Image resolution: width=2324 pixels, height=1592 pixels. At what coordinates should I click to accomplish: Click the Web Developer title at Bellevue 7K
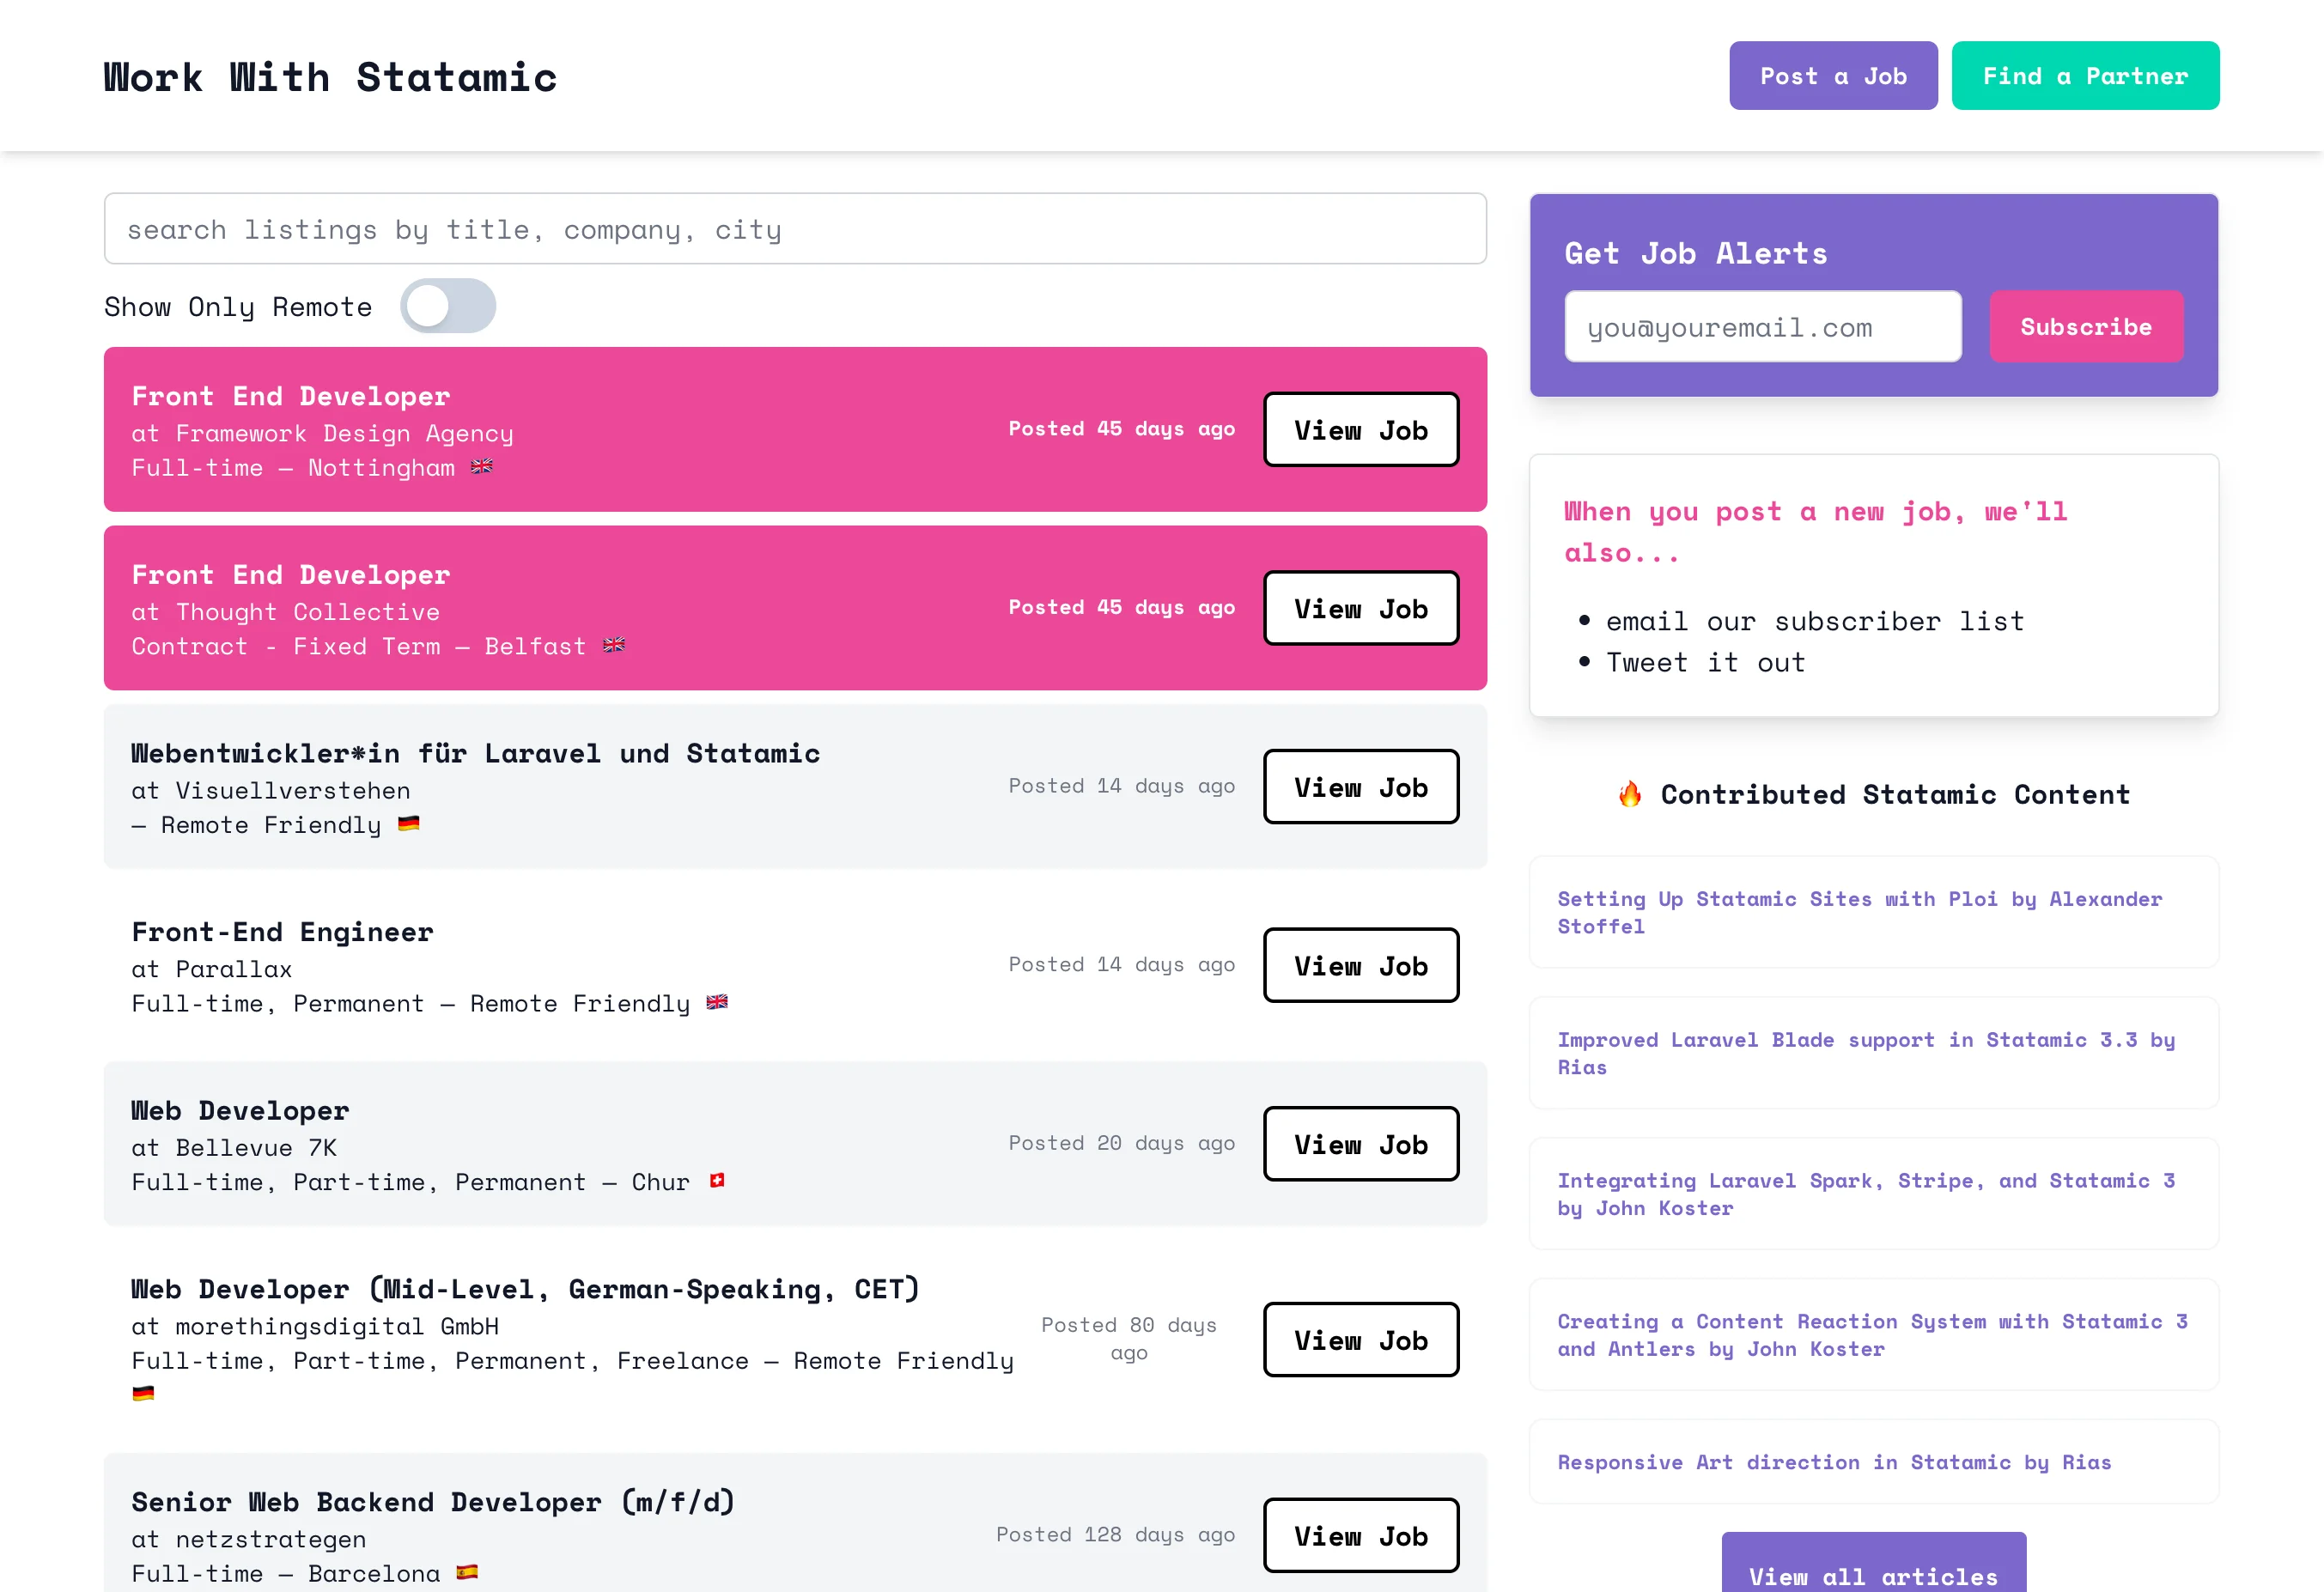241,1111
